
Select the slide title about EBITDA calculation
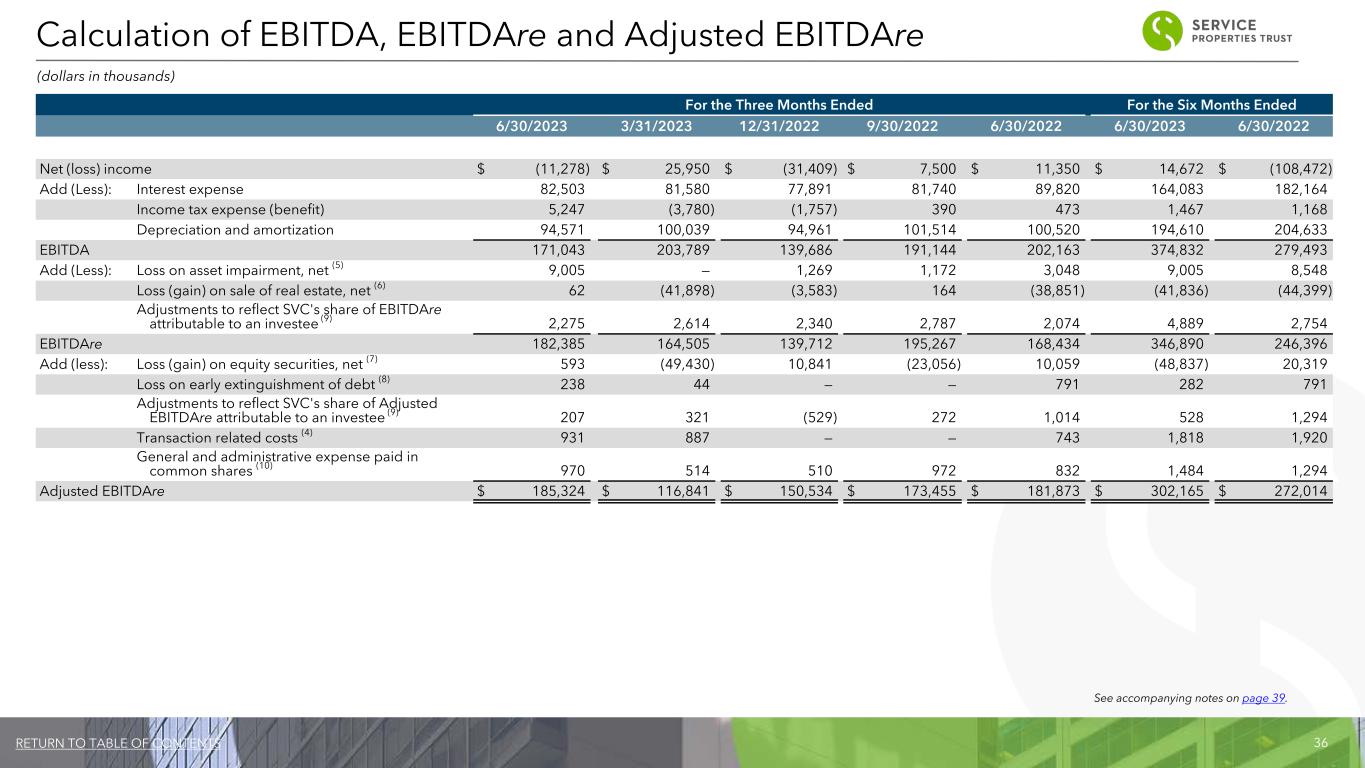point(479,34)
